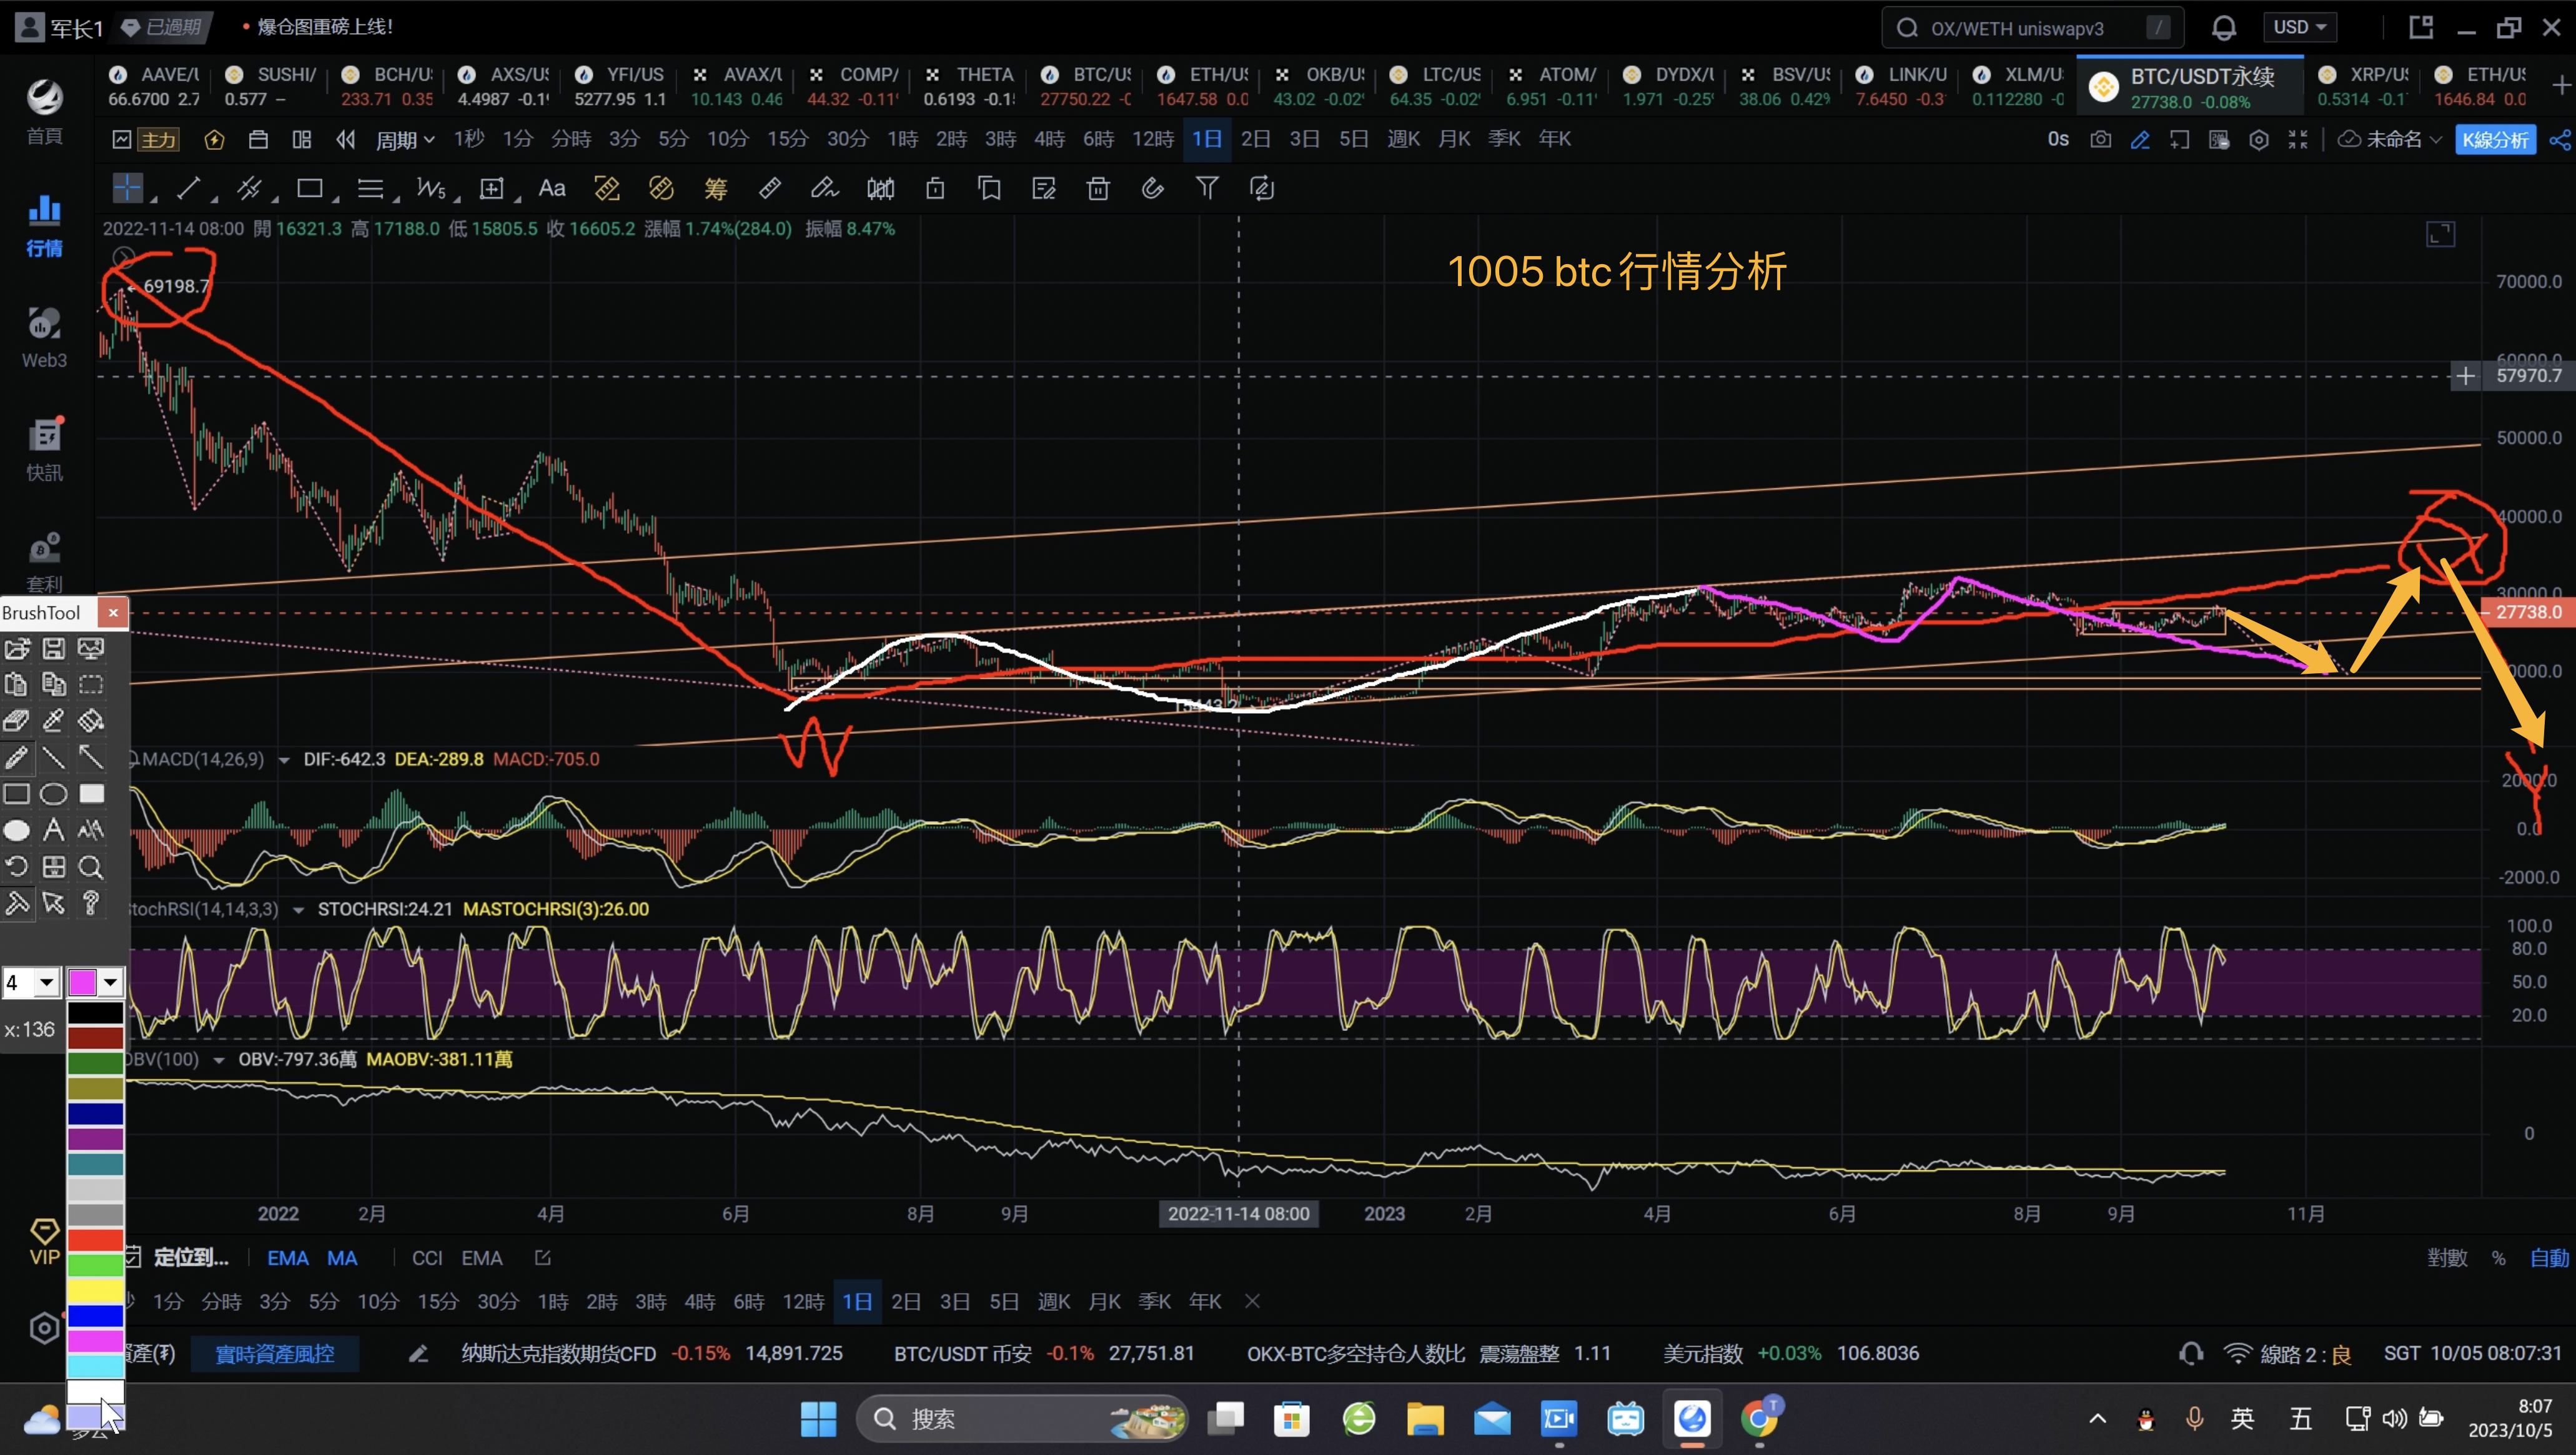Expand OBV(100) indicator options arrow
2576x1455 pixels.
click(x=219, y=1060)
